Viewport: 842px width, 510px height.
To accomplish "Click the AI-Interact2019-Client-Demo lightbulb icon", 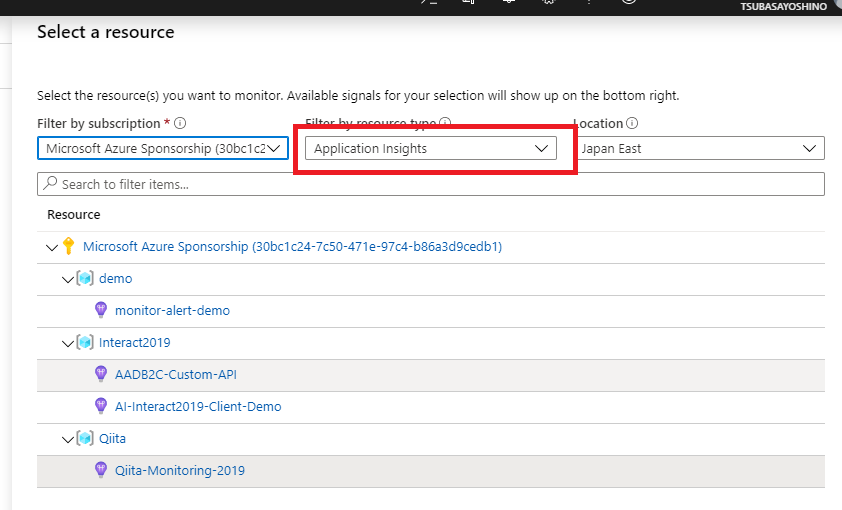I will point(100,406).
